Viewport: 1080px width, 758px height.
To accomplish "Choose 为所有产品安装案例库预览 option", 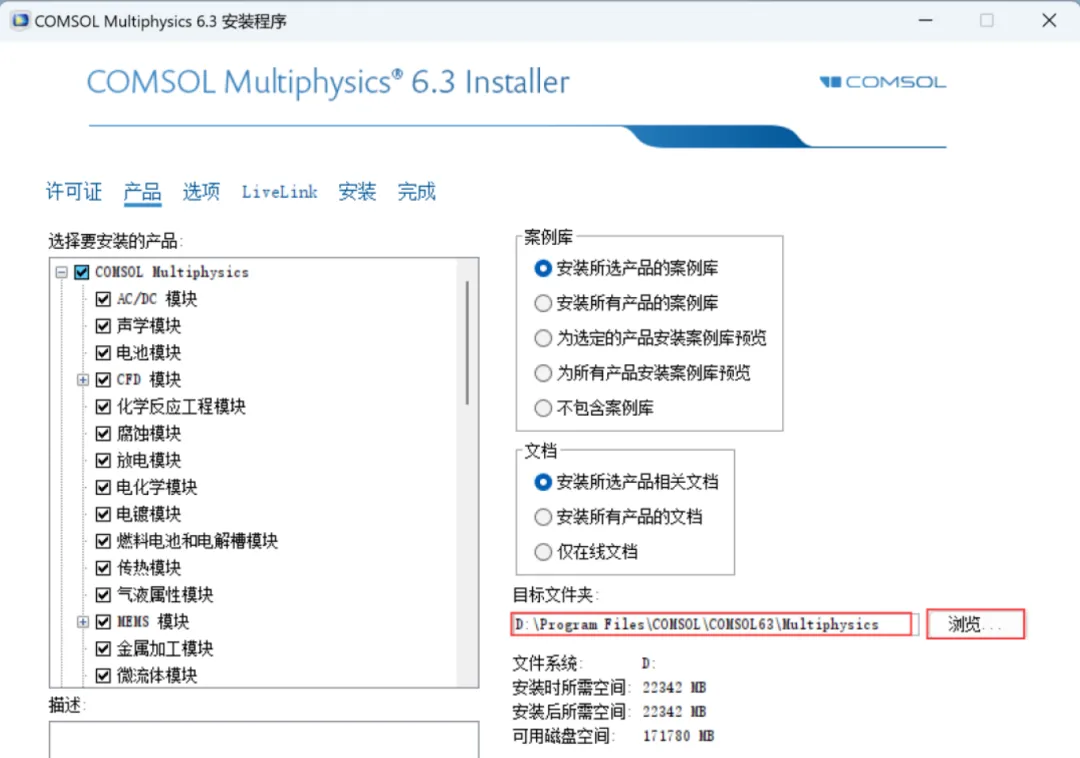I will pyautogui.click(x=543, y=373).
